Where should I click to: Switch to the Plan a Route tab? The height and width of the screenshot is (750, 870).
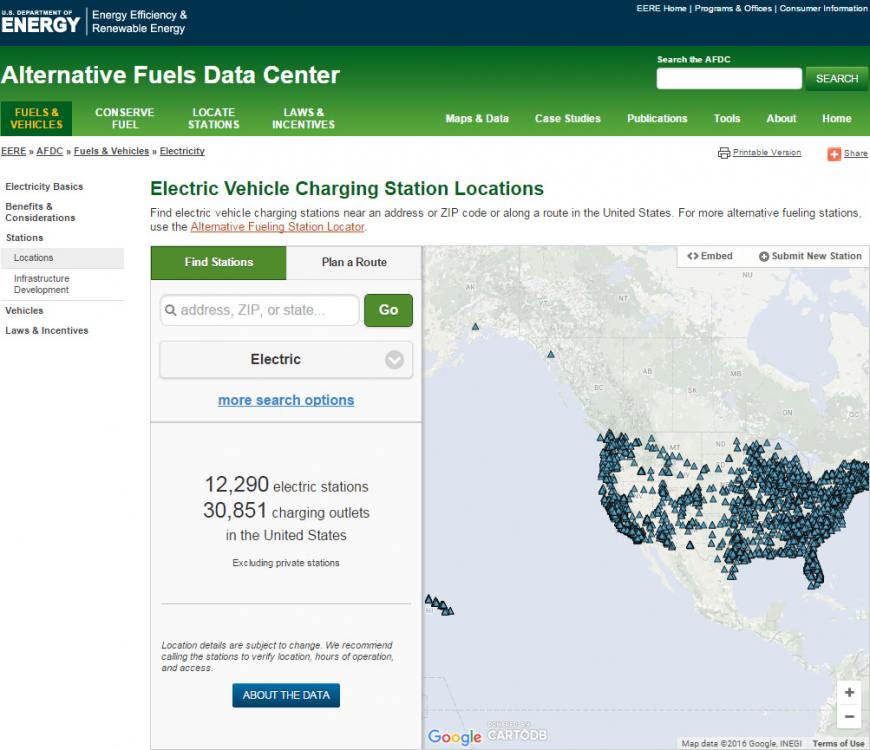tap(354, 262)
